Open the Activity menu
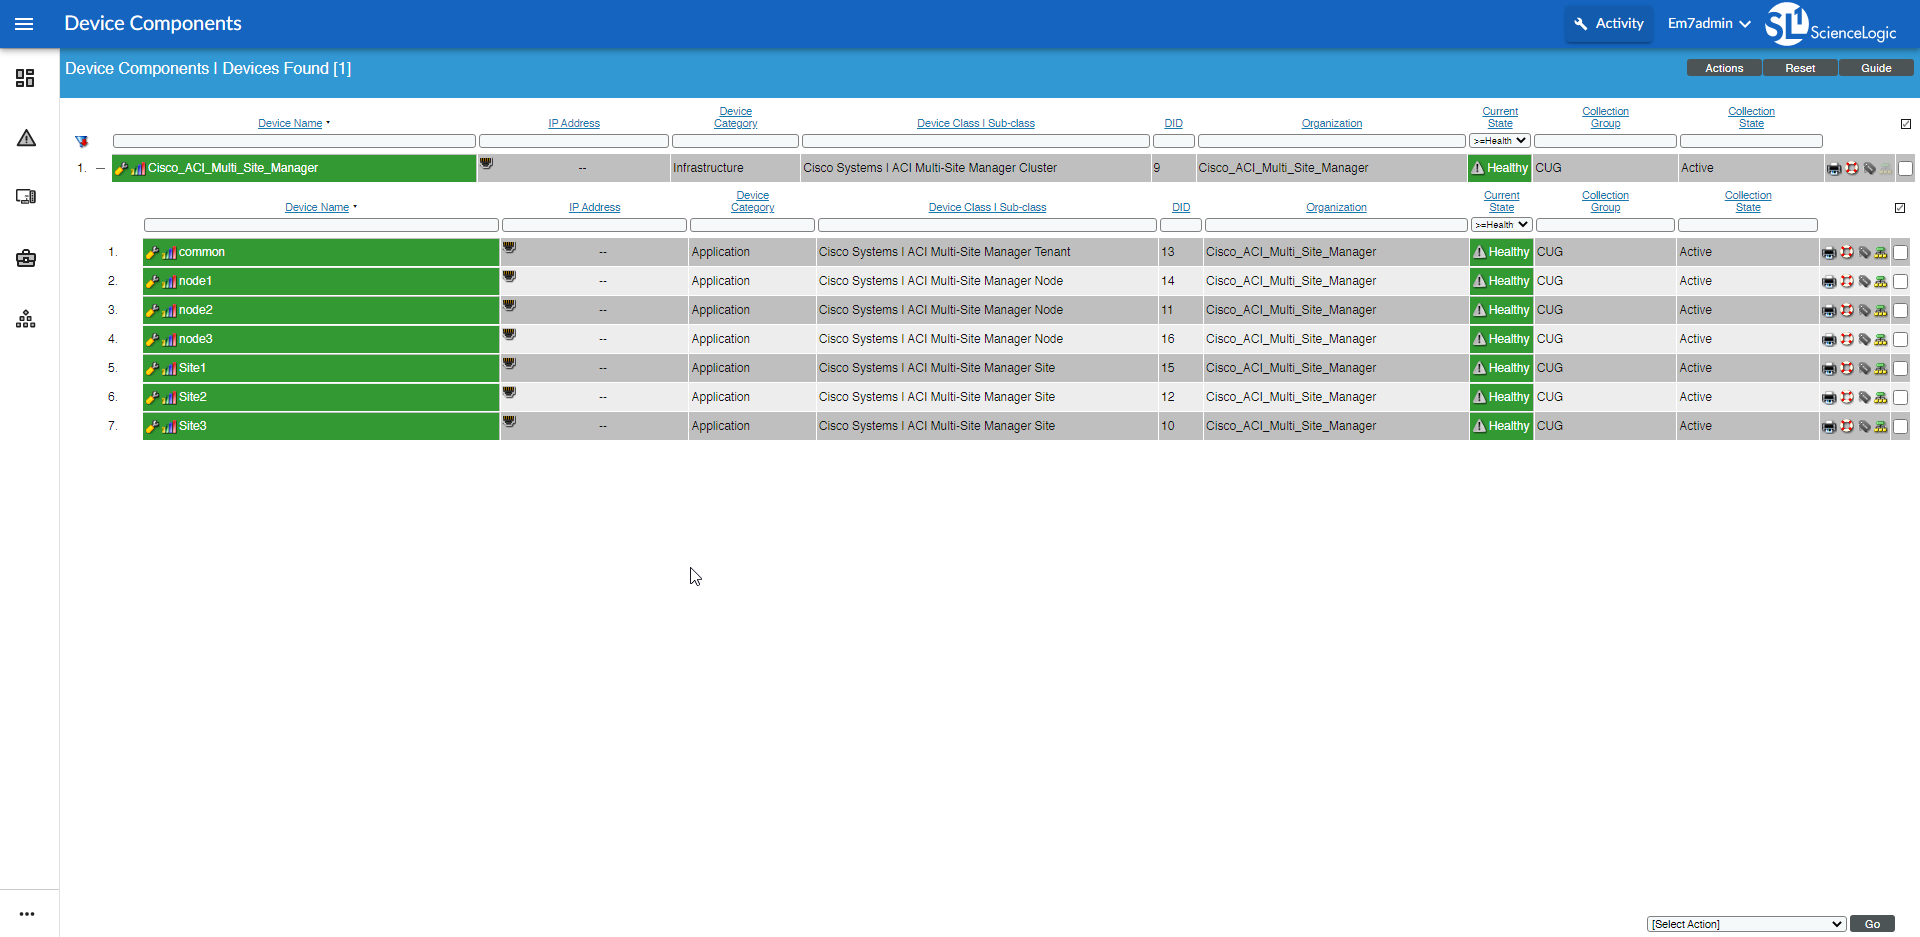This screenshot has width=1920, height=937. 1609,24
